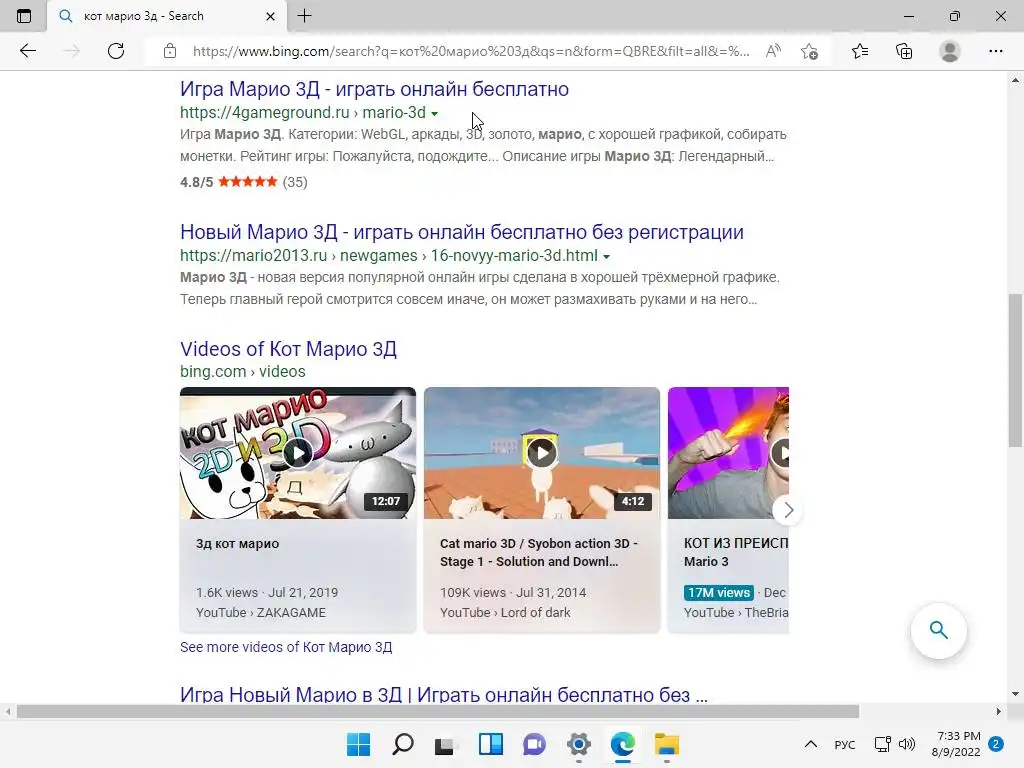Open a new browser tab
This screenshot has width=1024, height=768.
pos(304,16)
